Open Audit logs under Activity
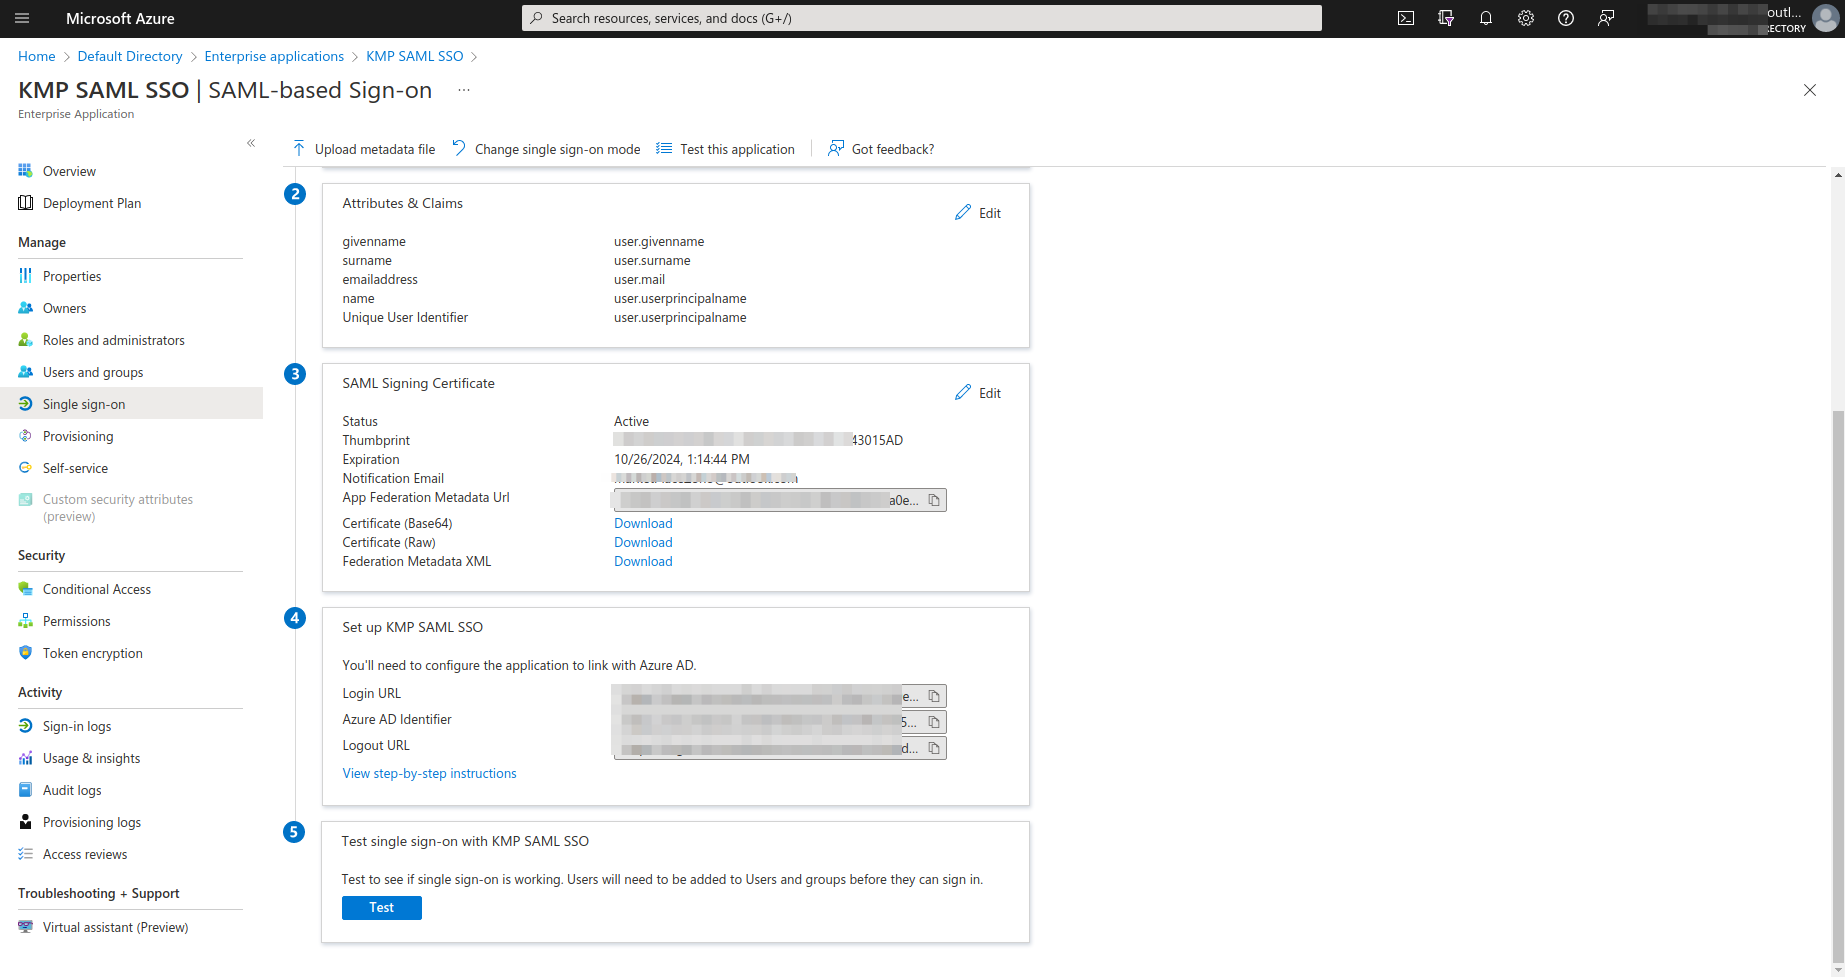Screen dimensions: 1845x977 tap(72, 790)
